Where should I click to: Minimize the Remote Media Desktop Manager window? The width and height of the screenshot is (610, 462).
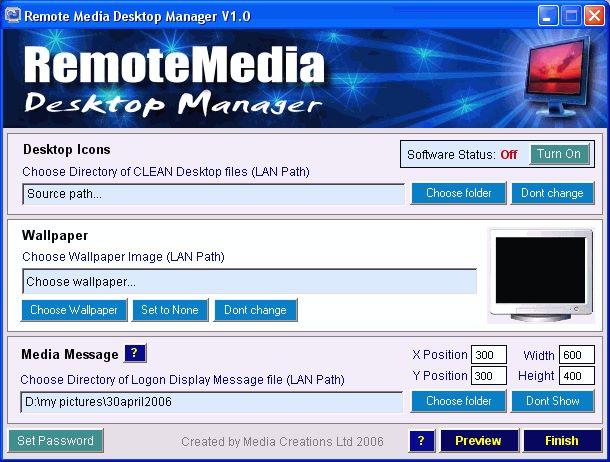click(548, 16)
